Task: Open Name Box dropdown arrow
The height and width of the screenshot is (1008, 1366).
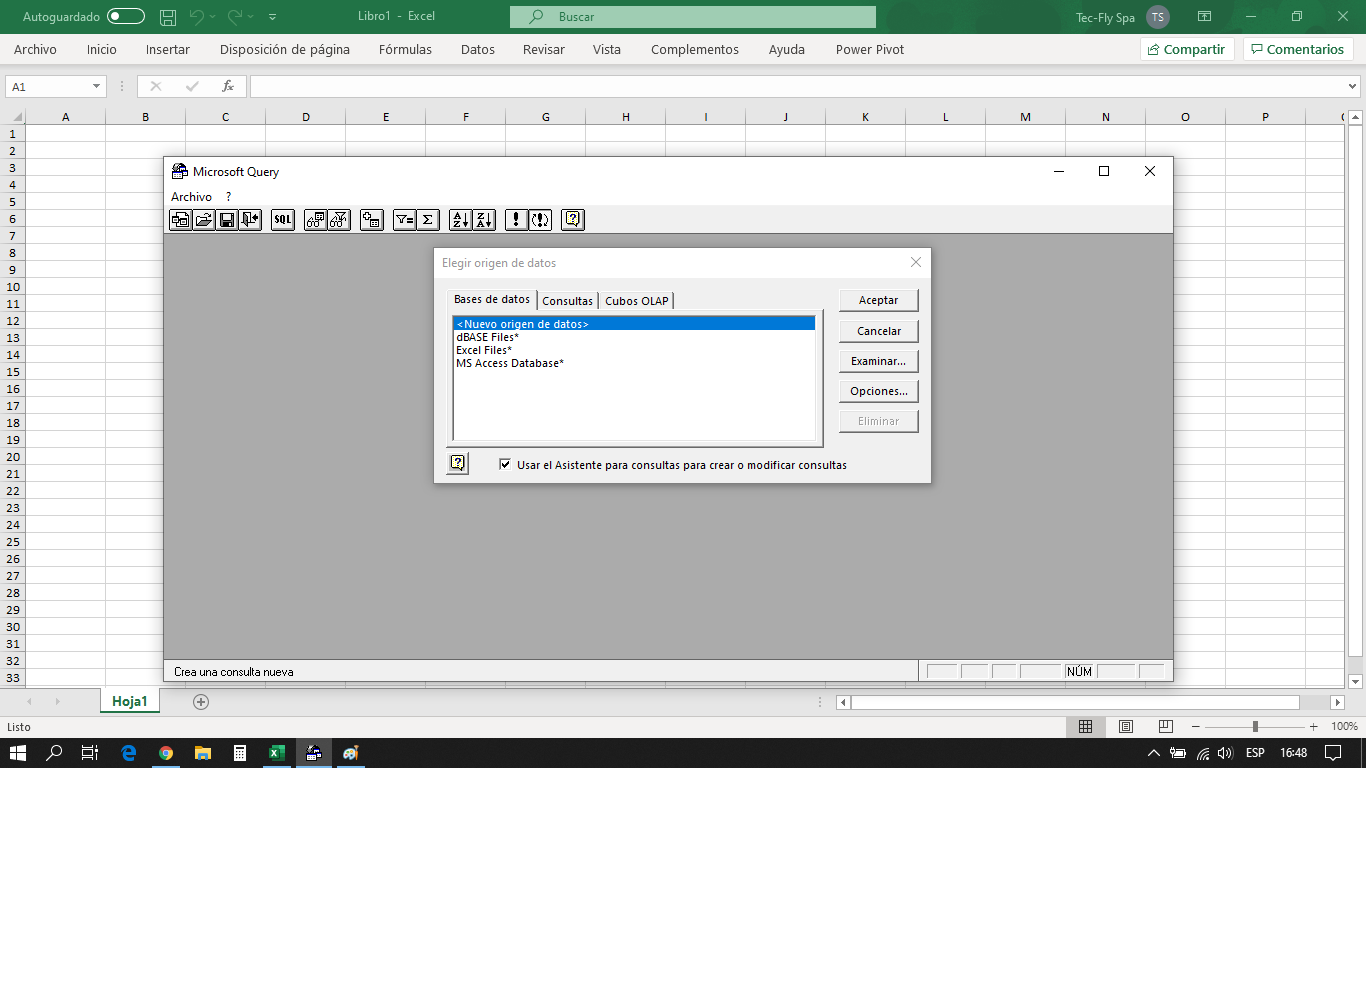Action: 96,87
